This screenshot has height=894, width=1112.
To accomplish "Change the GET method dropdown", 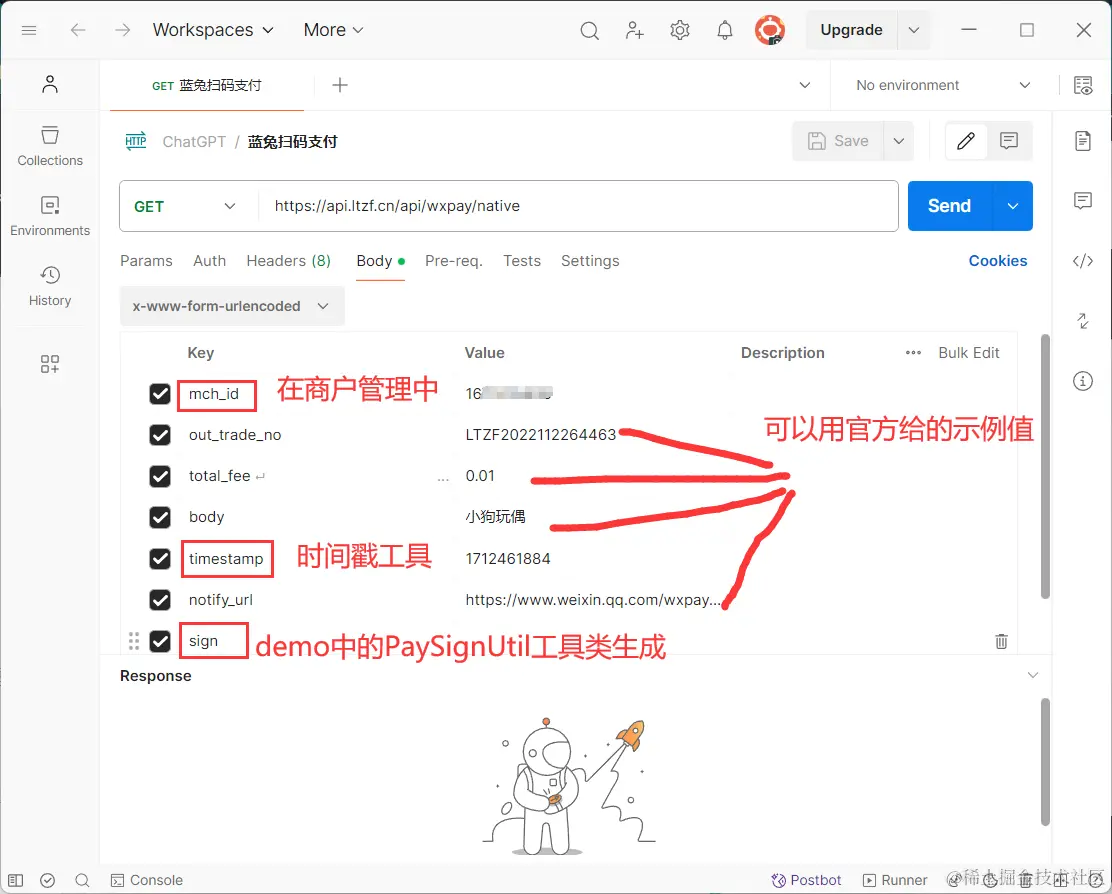I will click(x=185, y=206).
